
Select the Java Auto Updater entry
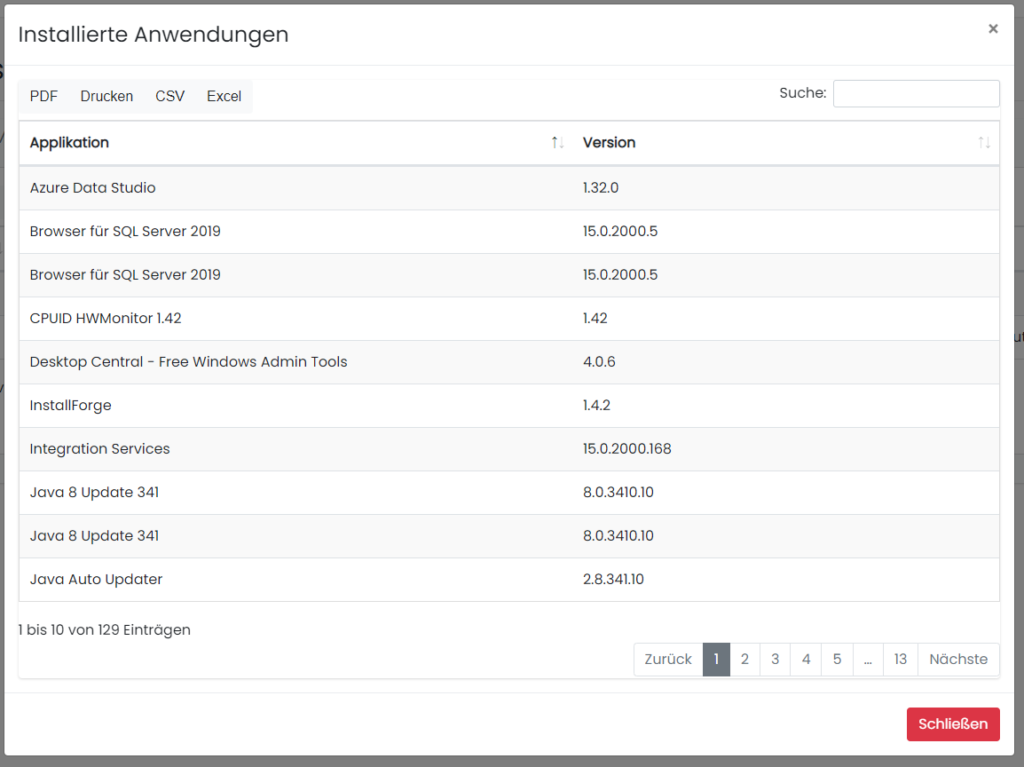(x=96, y=580)
